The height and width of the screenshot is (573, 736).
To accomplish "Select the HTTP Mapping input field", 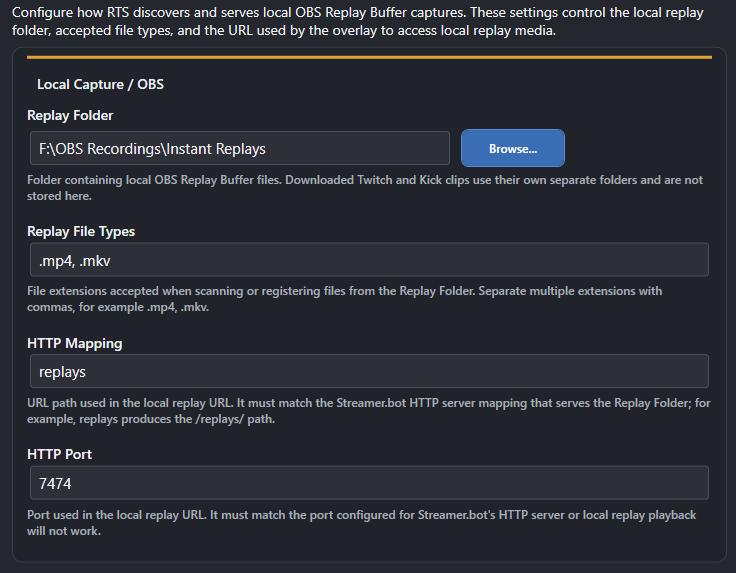I will [x=369, y=371].
